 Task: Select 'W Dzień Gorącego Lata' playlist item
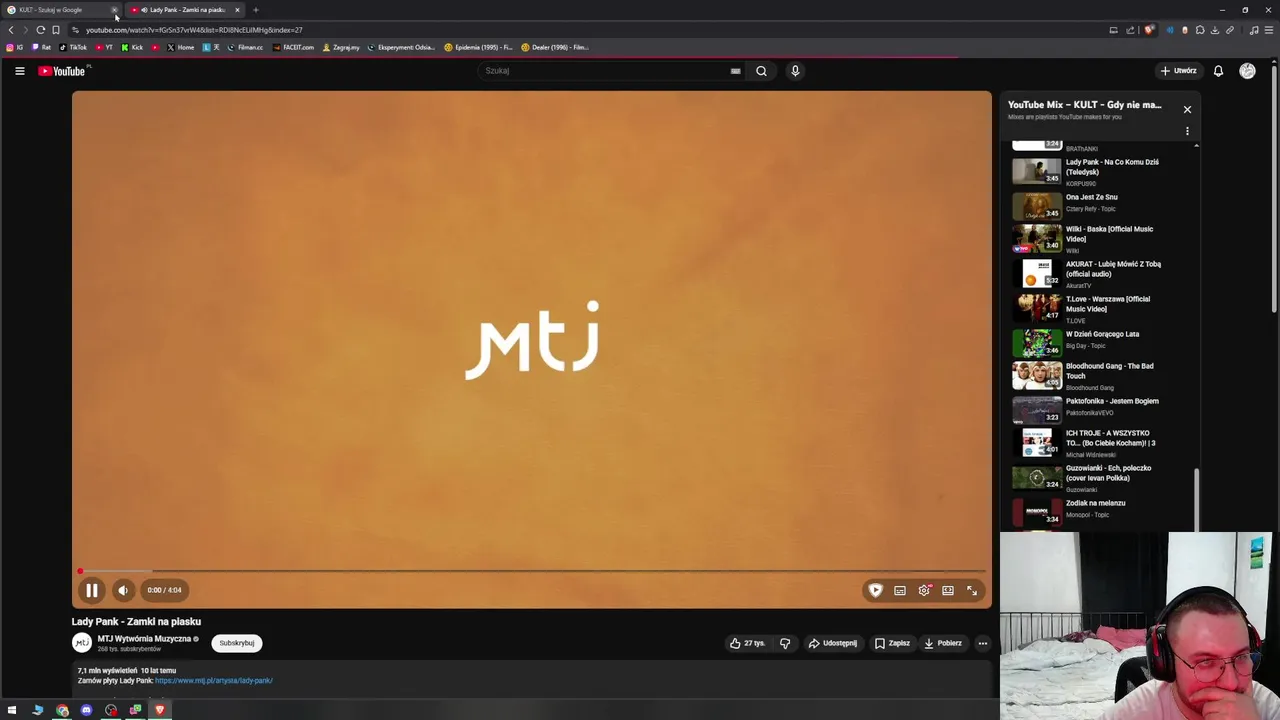tap(1100, 342)
